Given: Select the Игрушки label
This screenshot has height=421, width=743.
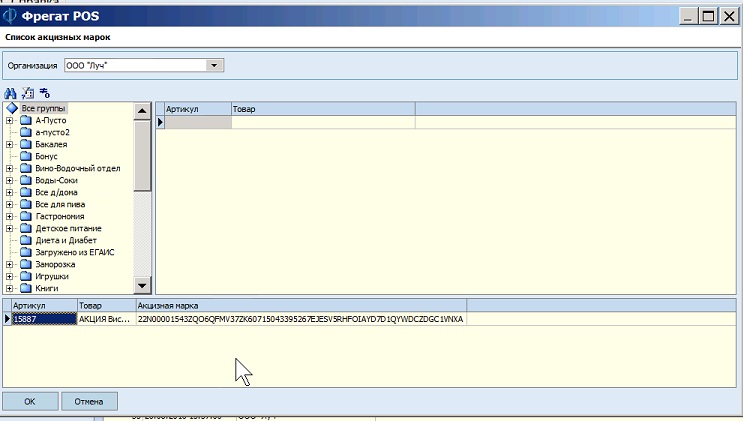Looking at the screenshot, I should pos(52,276).
